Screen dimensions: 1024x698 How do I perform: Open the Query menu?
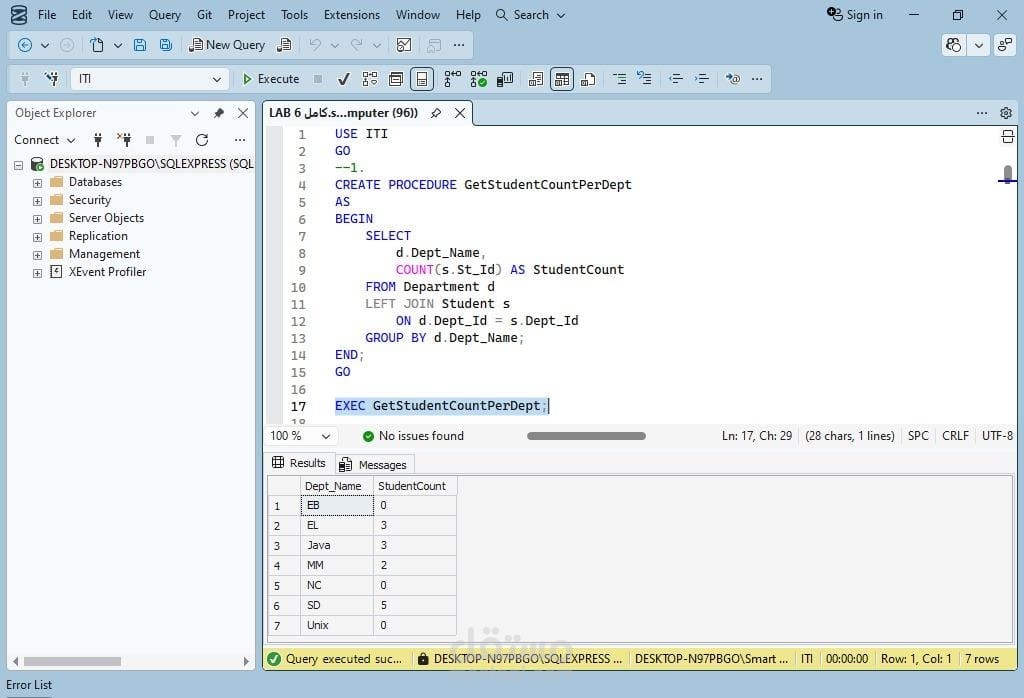click(x=165, y=14)
